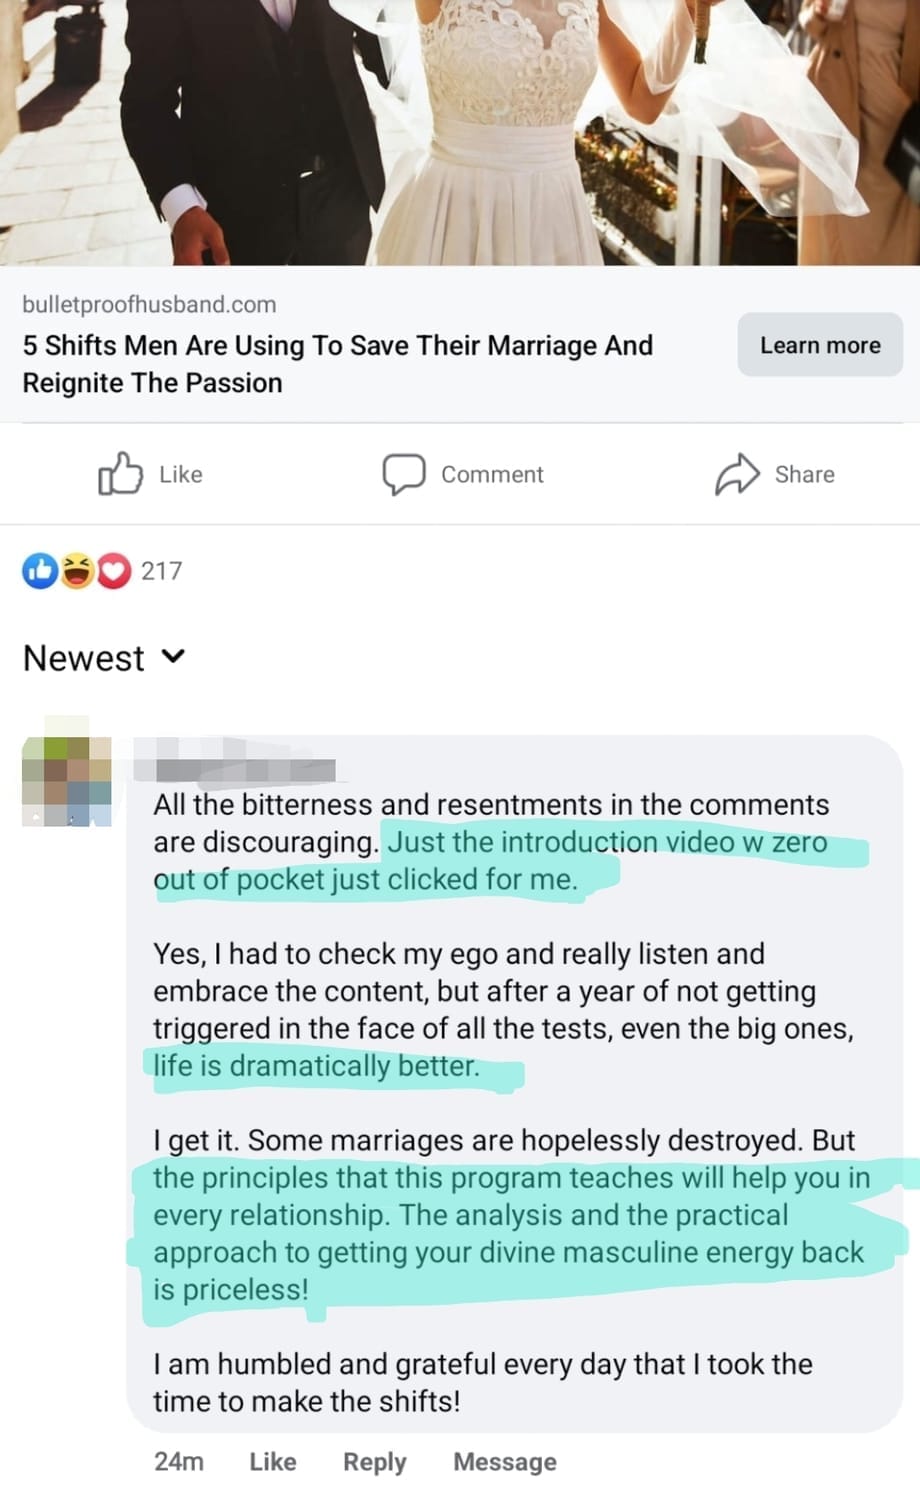Open the red heart reaction icon

click(113, 570)
